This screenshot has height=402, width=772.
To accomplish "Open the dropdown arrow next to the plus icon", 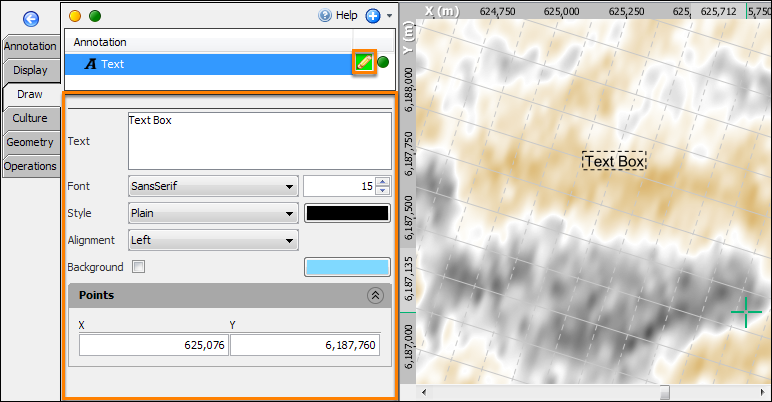I will [x=389, y=16].
